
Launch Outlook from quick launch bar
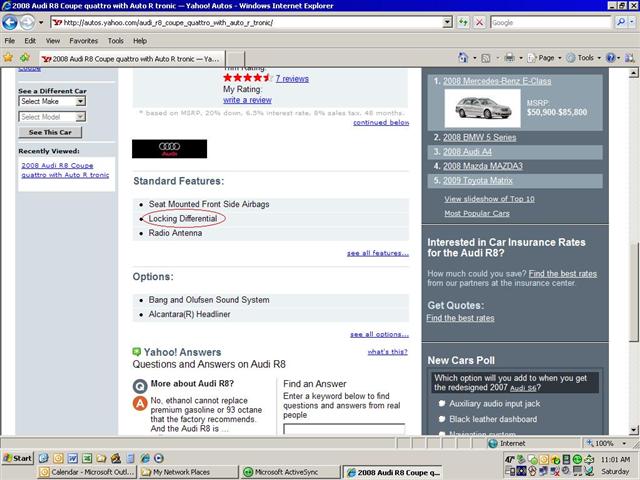tap(58, 458)
